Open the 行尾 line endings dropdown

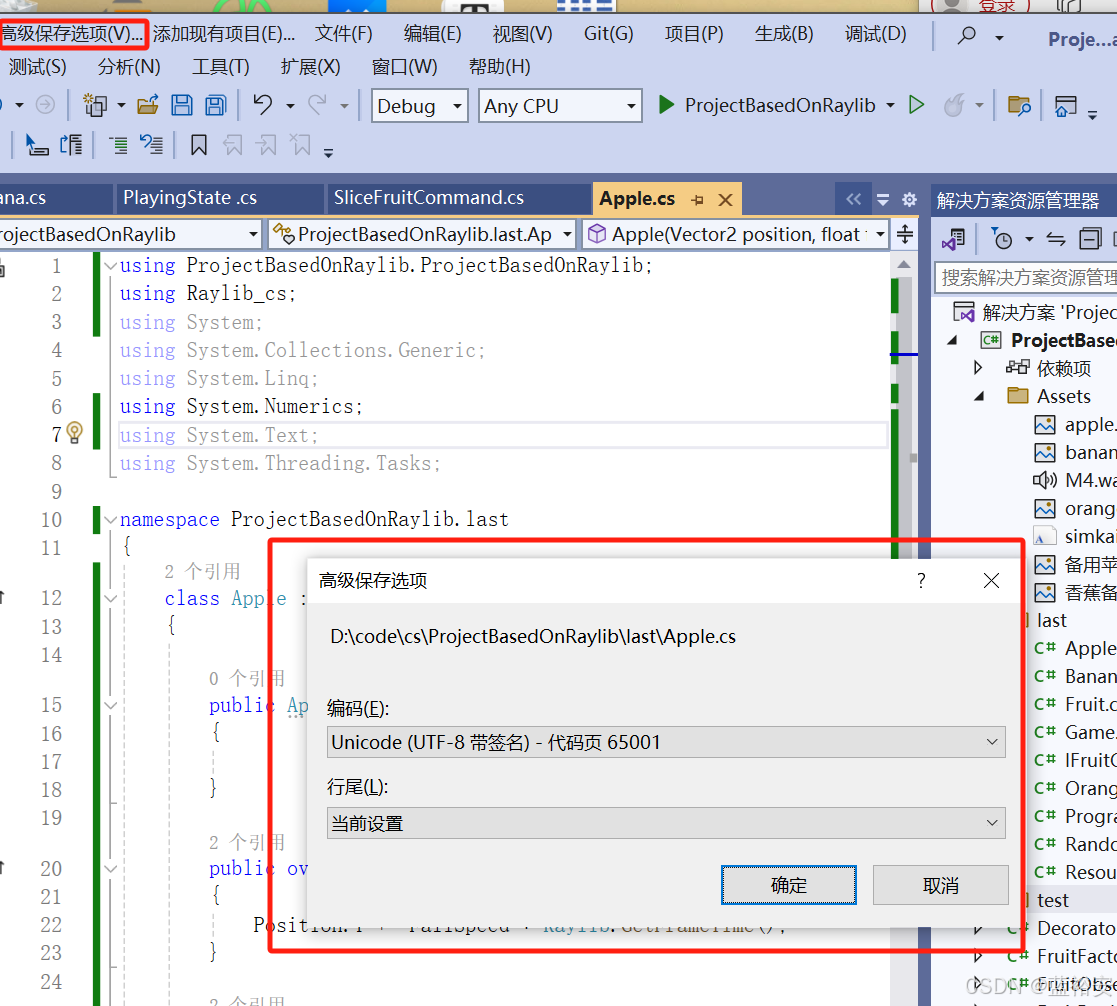[x=666, y=824]
